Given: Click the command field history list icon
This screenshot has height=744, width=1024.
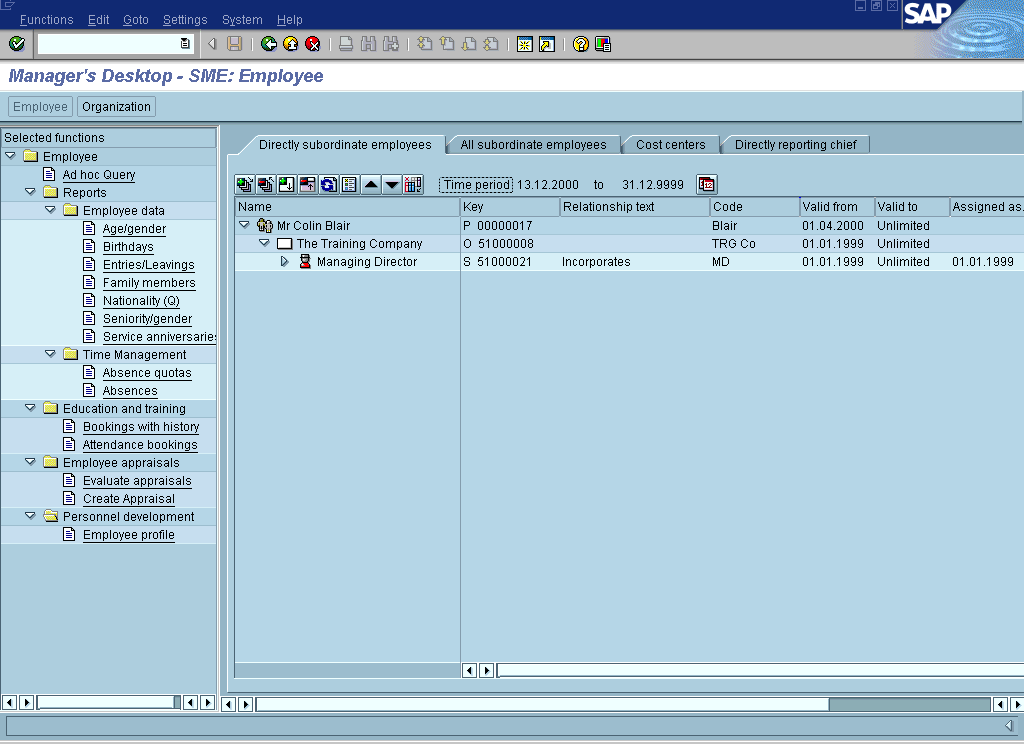Looking at the screenshot, I should click(185, 44).
